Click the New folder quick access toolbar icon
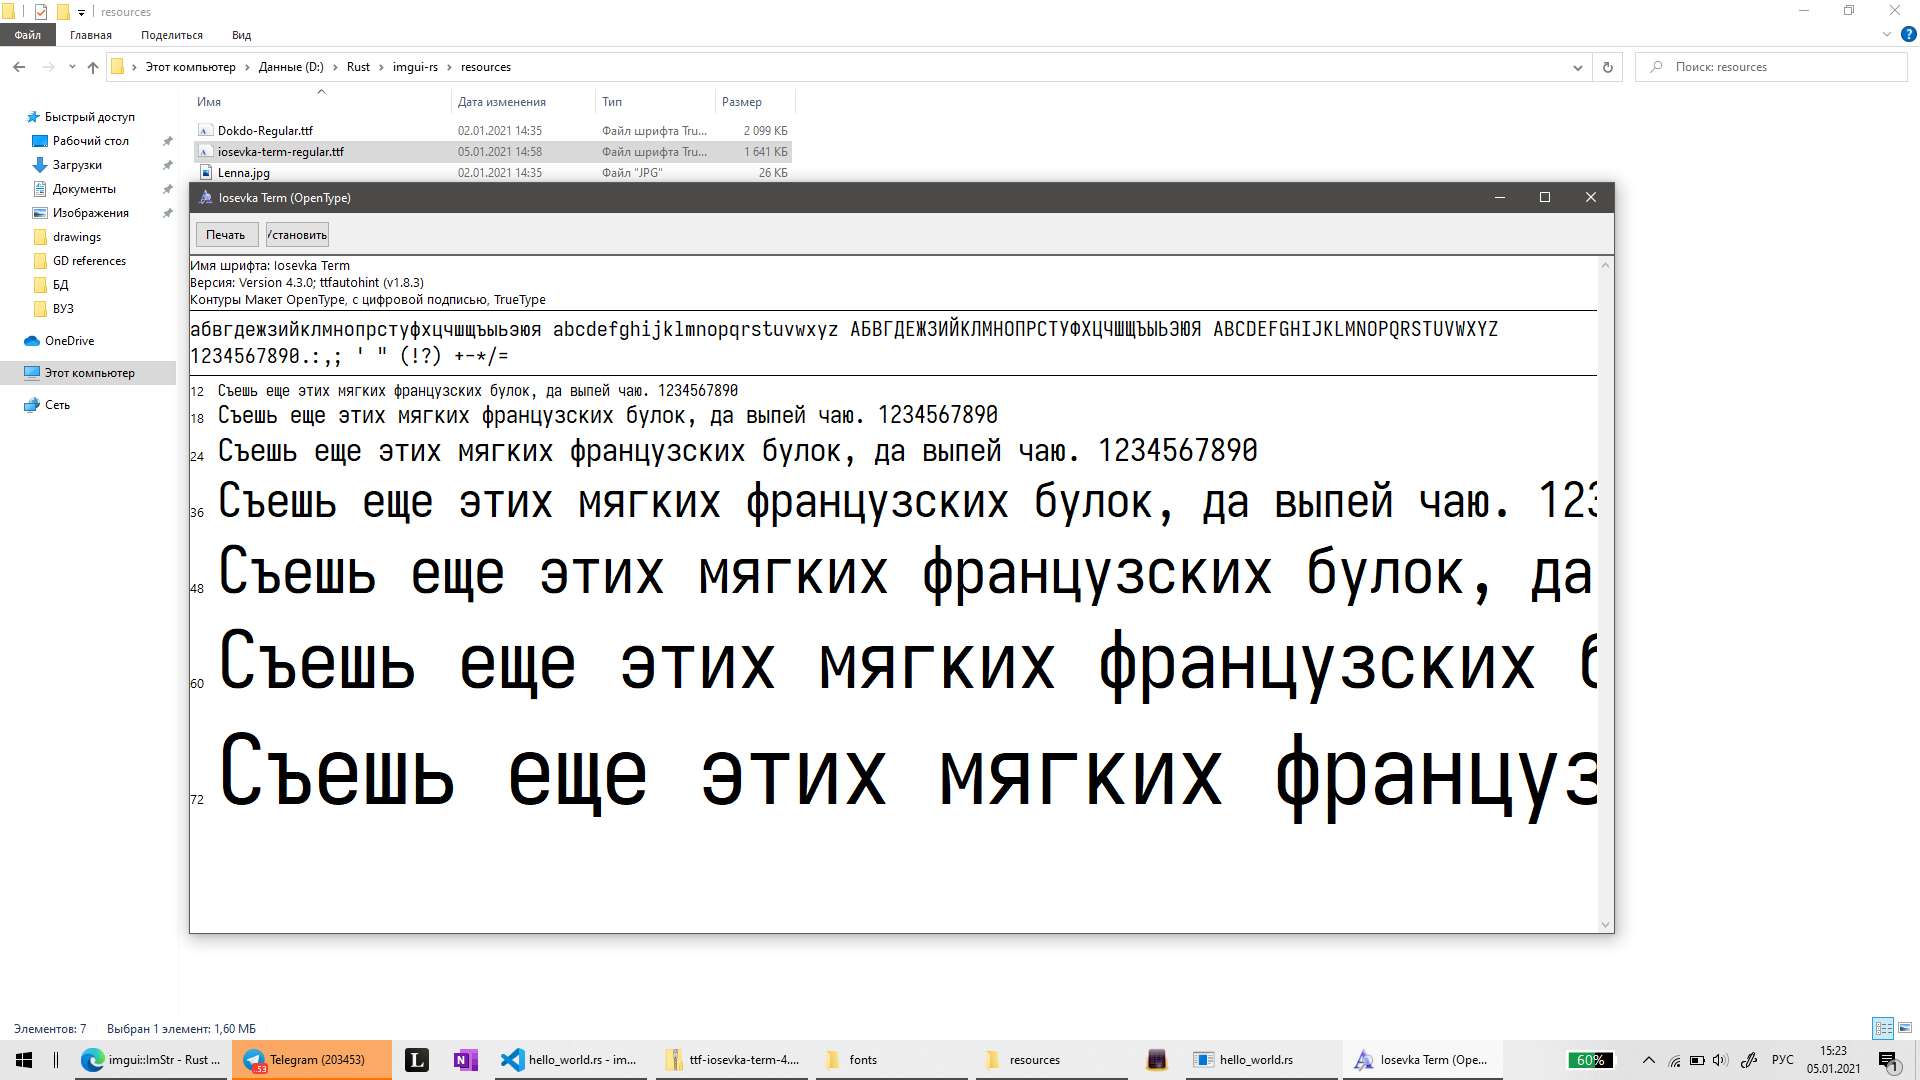 click(x=62, y=12)
